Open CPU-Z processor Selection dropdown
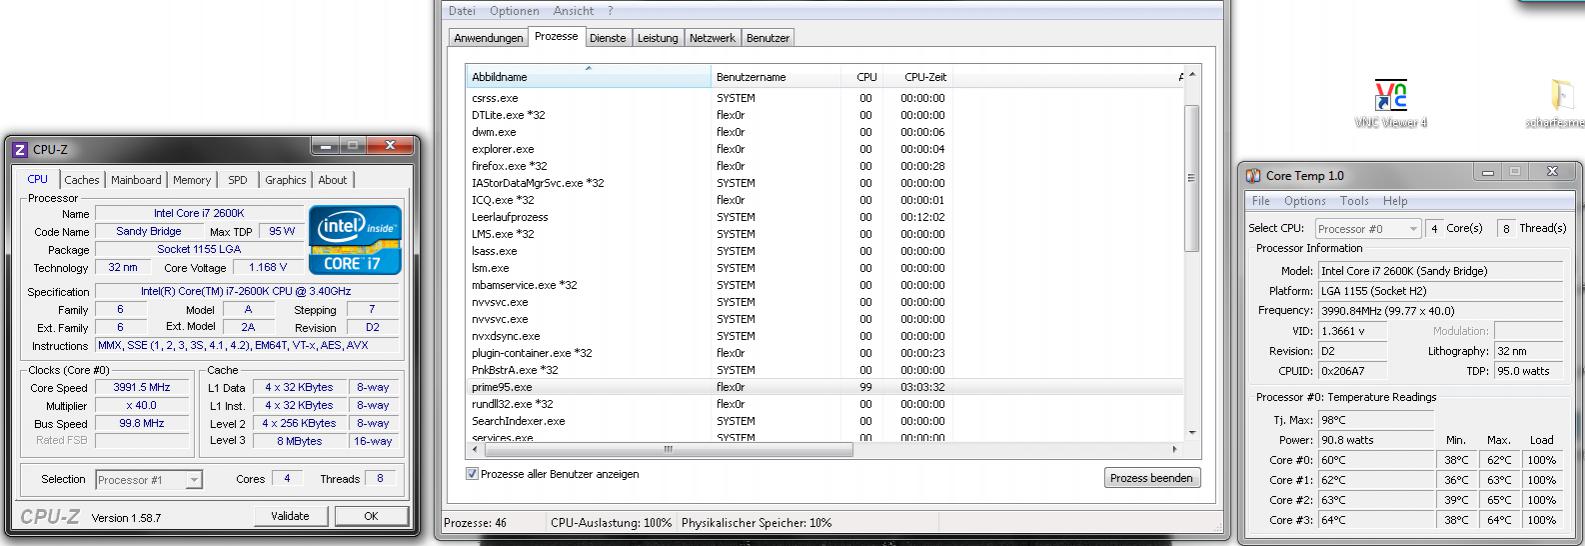This screenshot has width=1585, height=546. (148, 480)
